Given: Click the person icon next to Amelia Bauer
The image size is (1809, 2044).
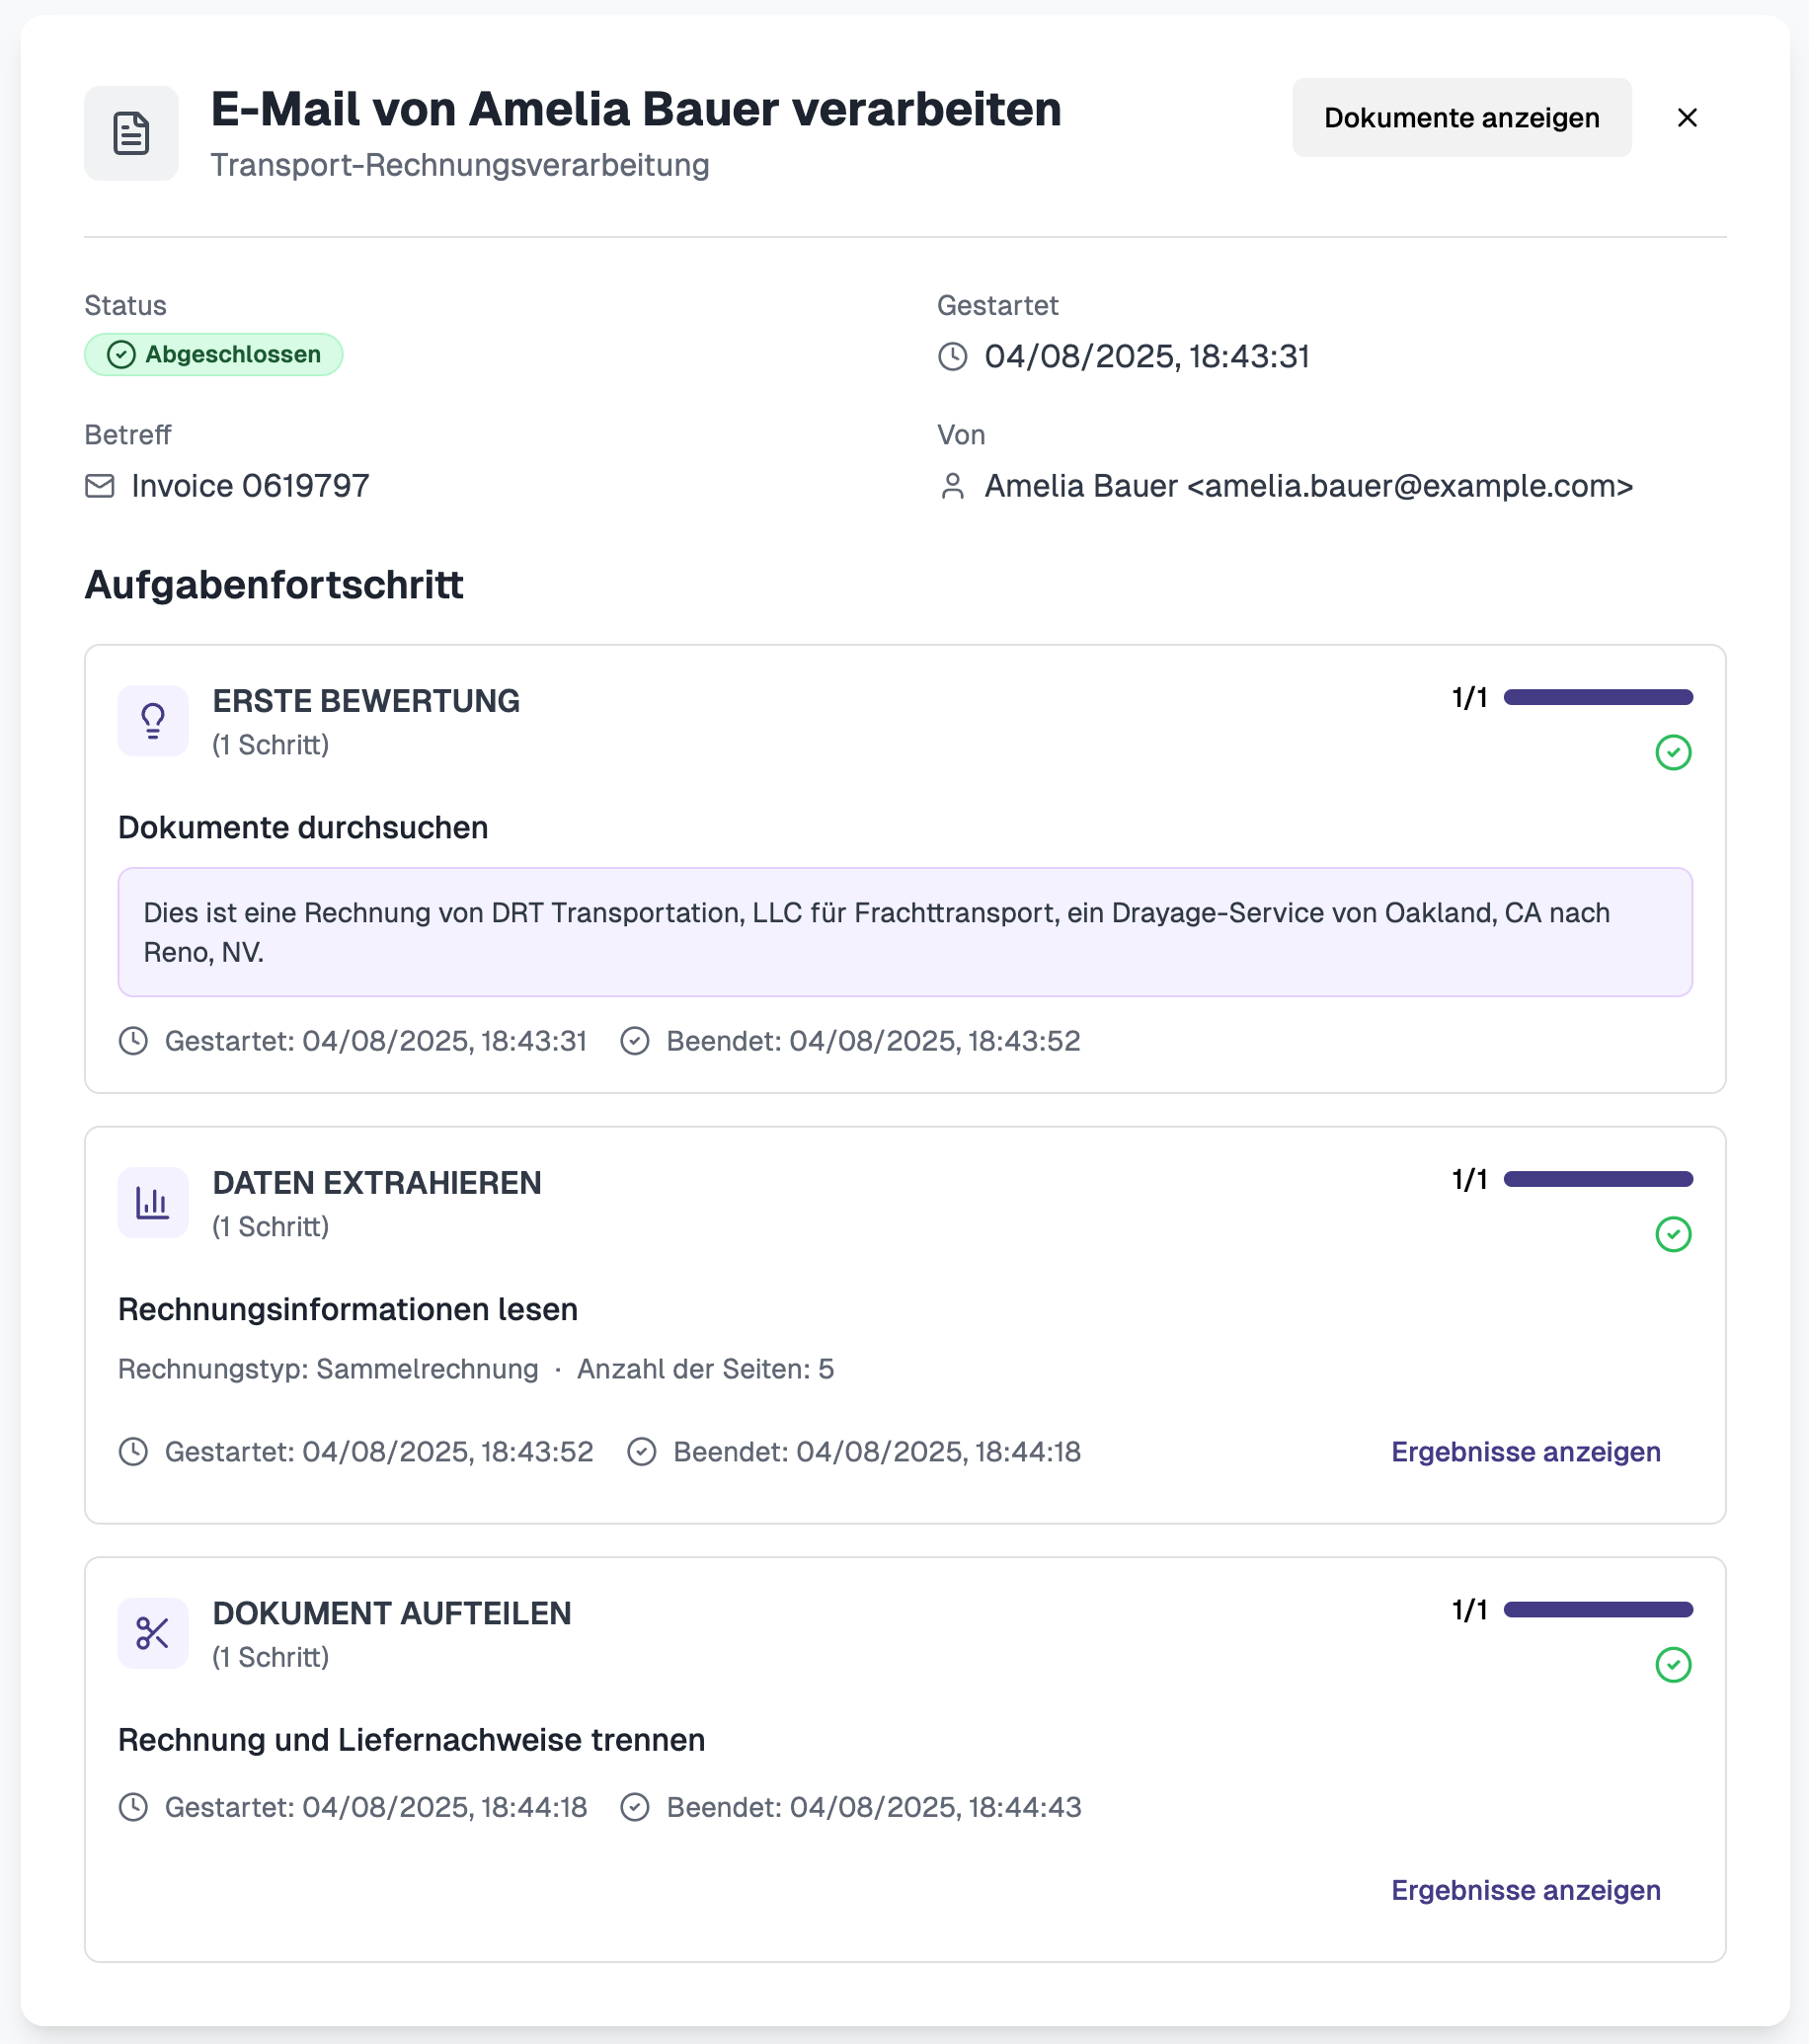Looking at the screenshot, I should pyautogui.click(x=953, y=486).
